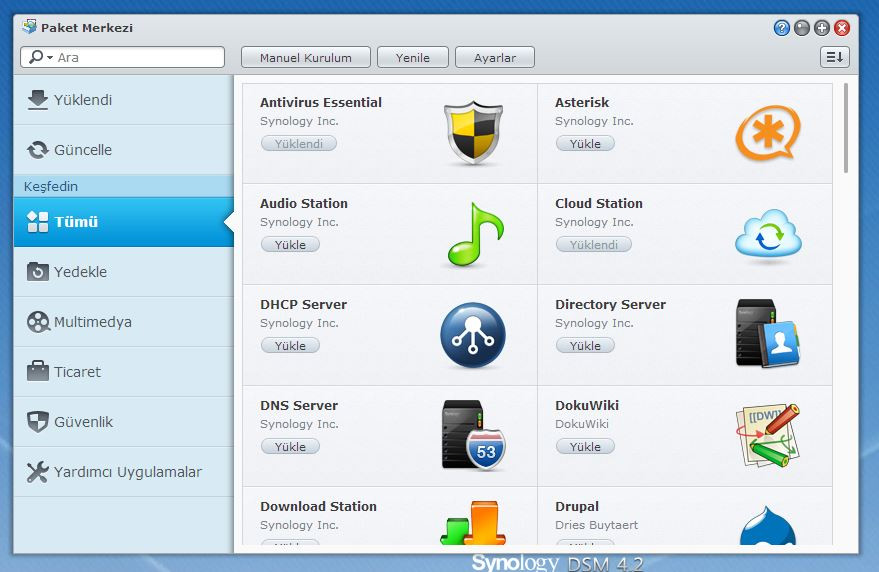This screenshot has width=879, height=572.
Task: Open the Ayarlar settings button
Action: coord(495,58)
